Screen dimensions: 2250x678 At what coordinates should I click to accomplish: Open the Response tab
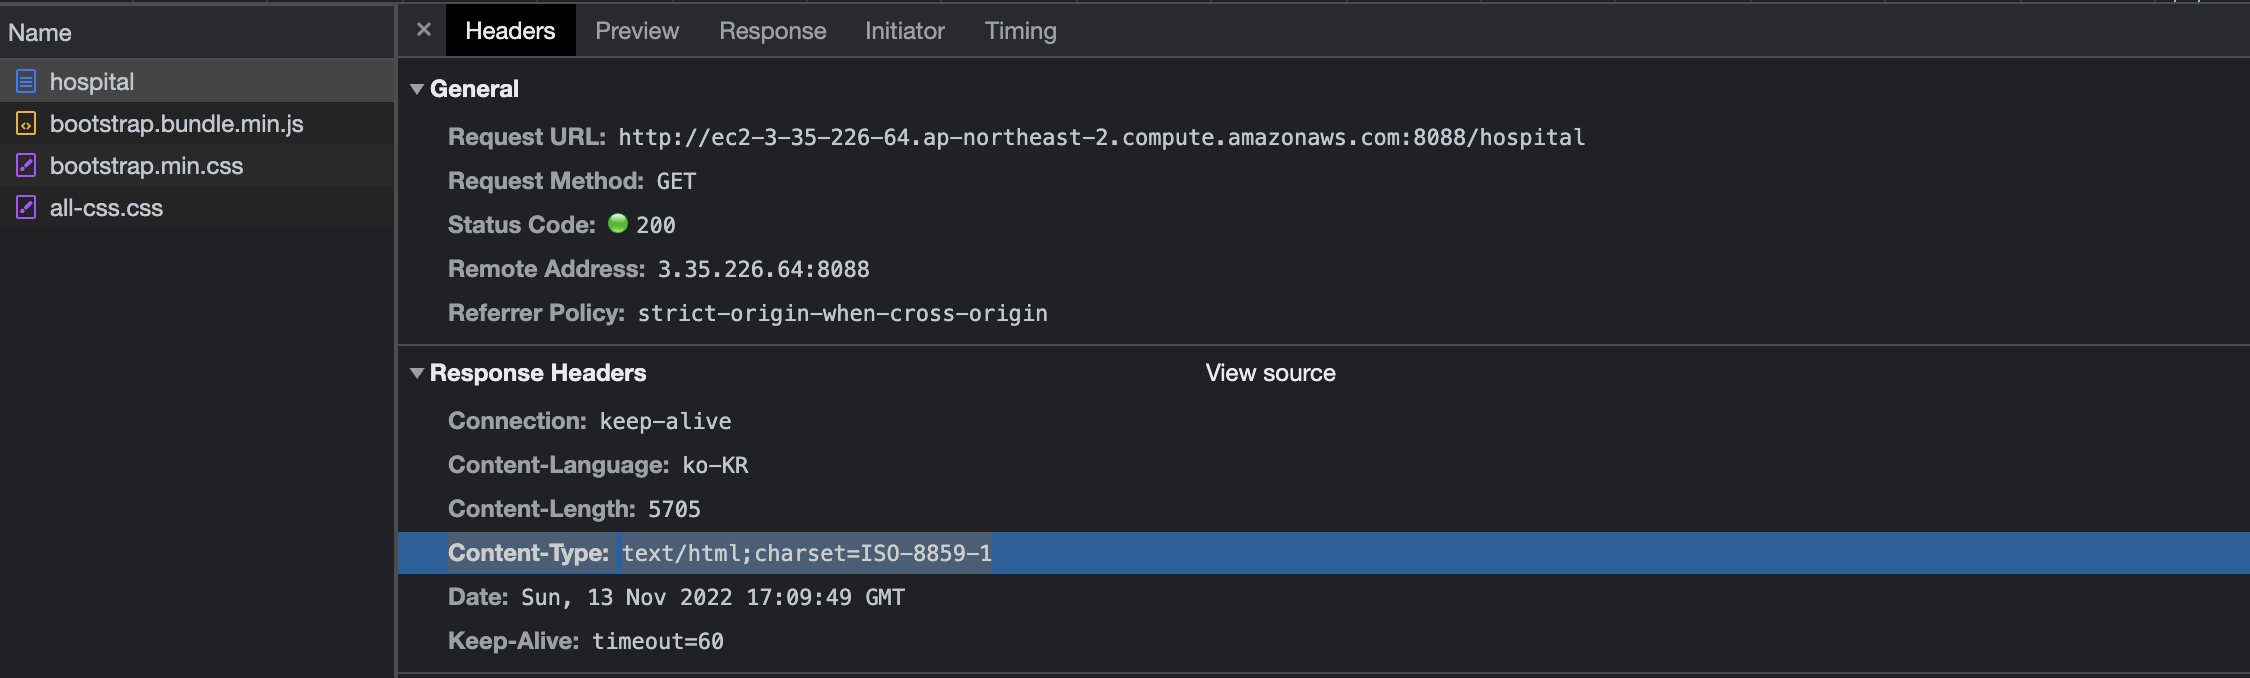click(x=773, y=31)
